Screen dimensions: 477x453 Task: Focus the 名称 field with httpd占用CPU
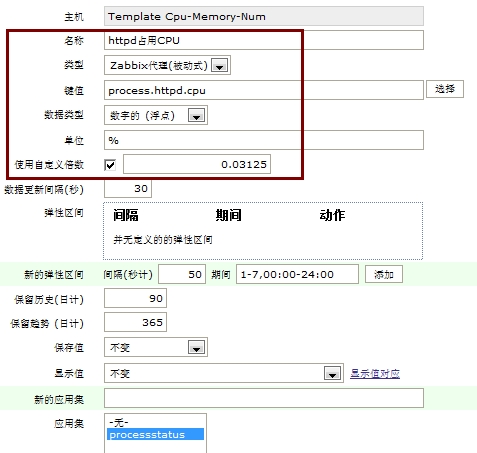(x=264, y=40)
